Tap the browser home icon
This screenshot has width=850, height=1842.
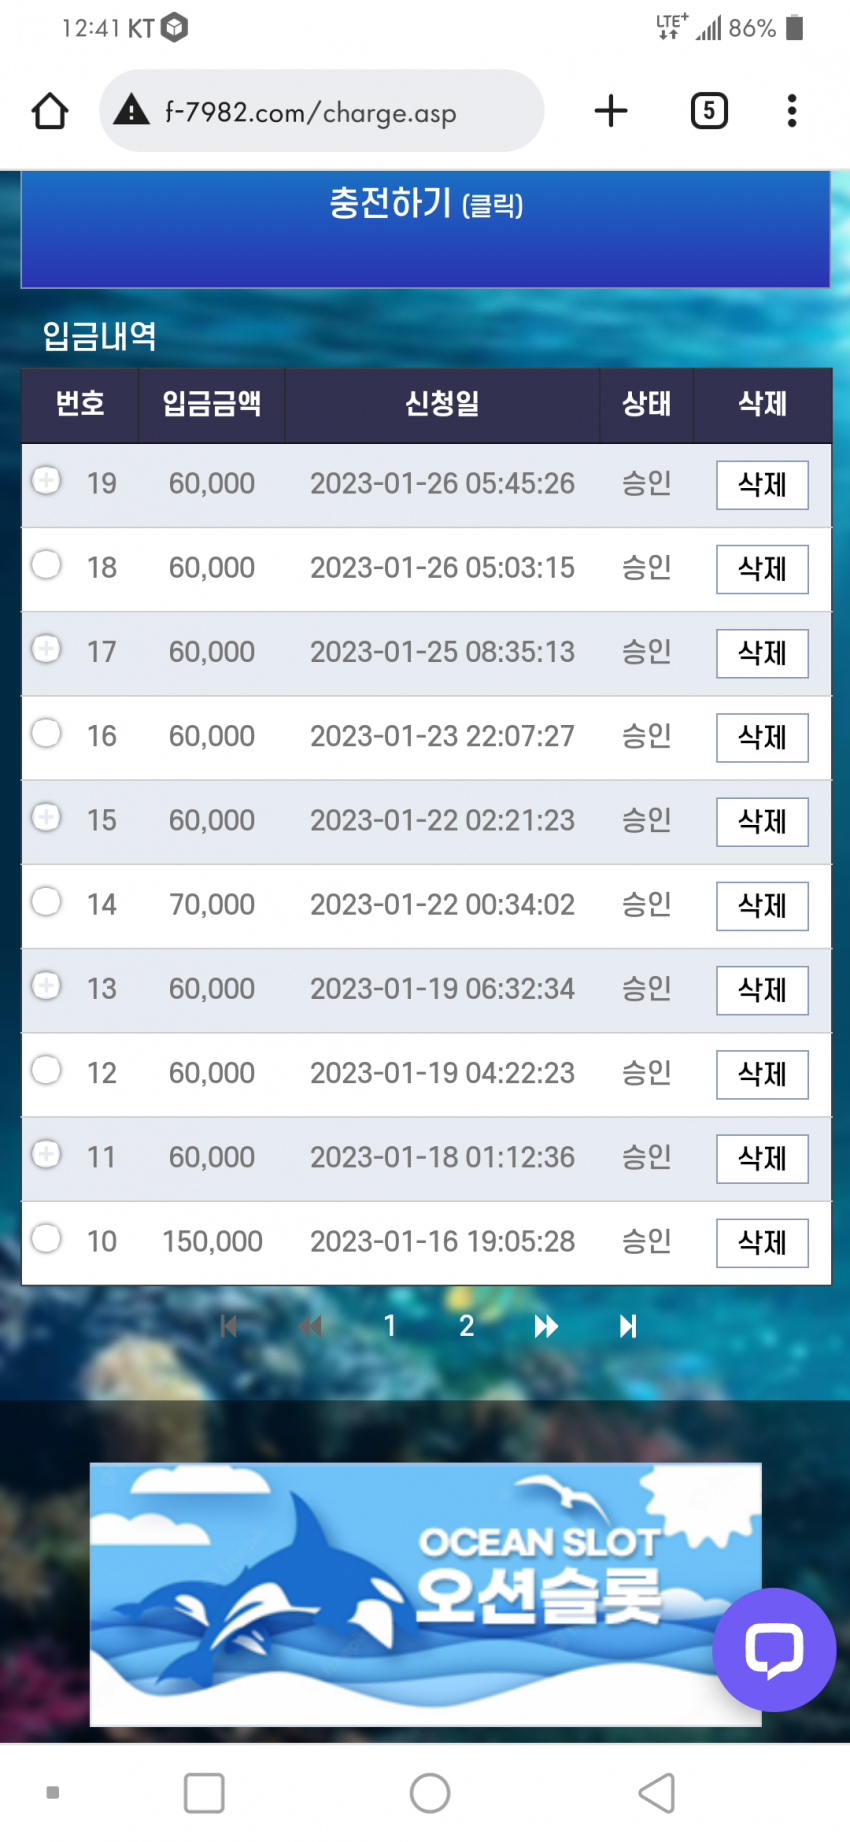click(x=50, y=111)
